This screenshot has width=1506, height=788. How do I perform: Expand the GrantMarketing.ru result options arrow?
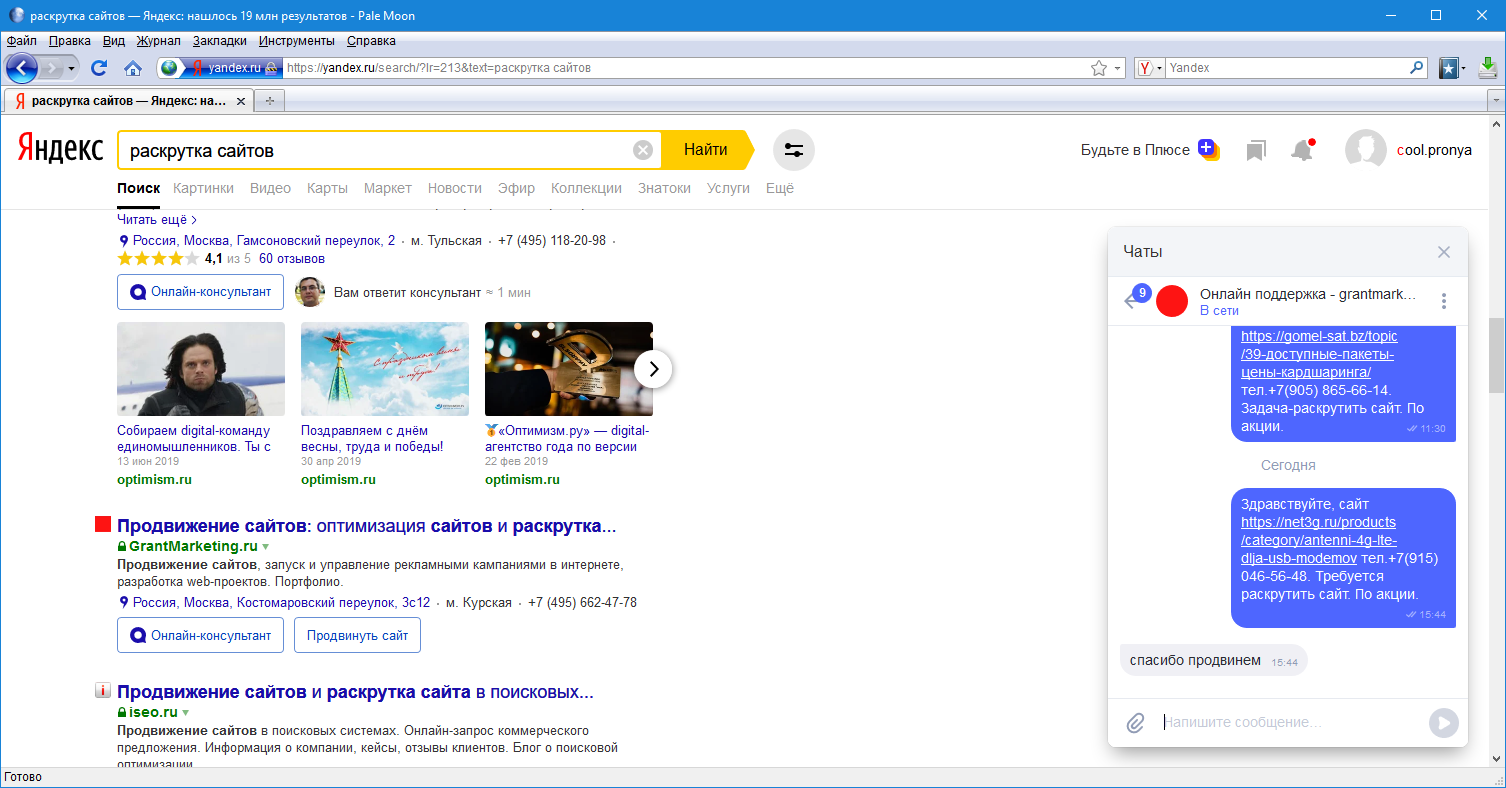pyautogui.click(x=266, y=547)
